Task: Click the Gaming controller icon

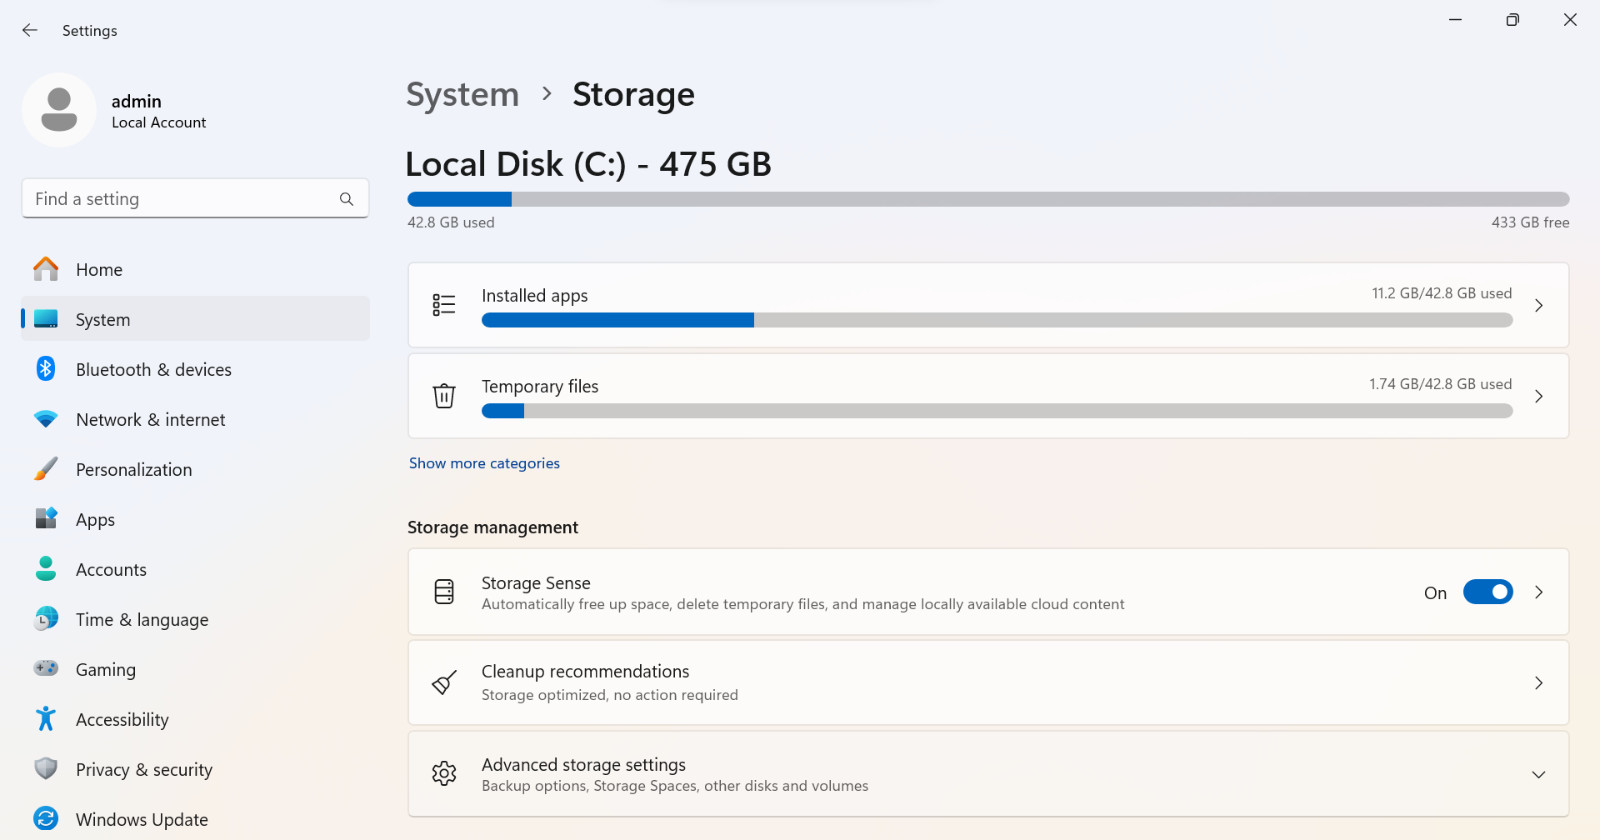Action: 46,668
